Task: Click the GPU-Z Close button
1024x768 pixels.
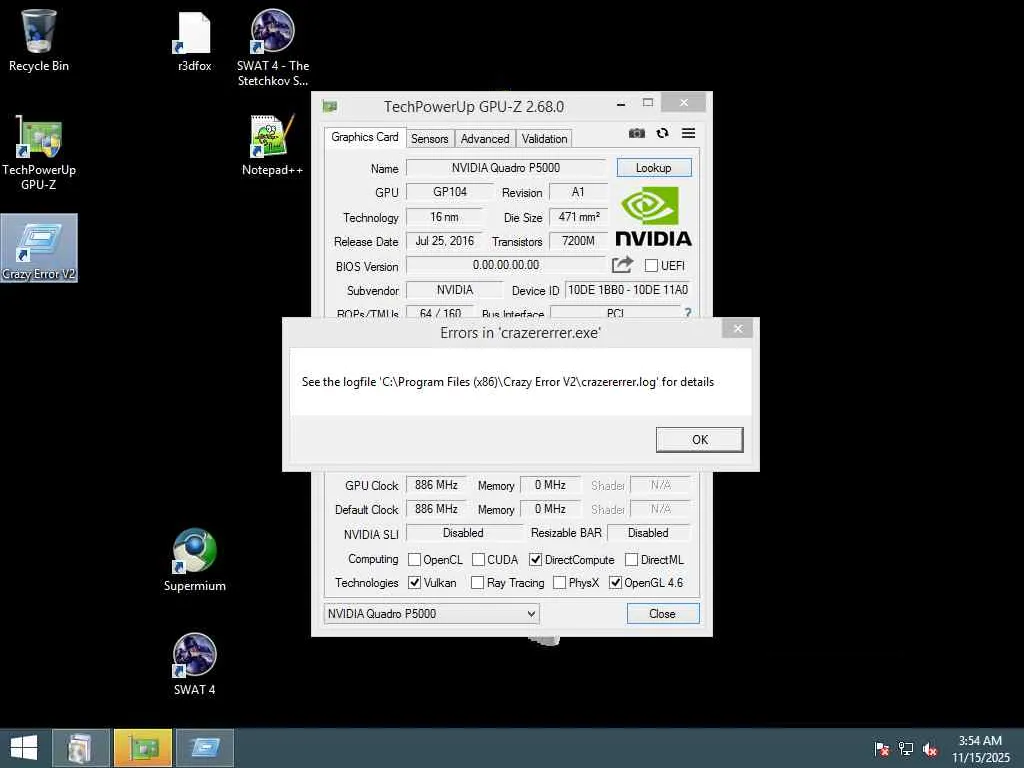Action: [x=663, y=613]
